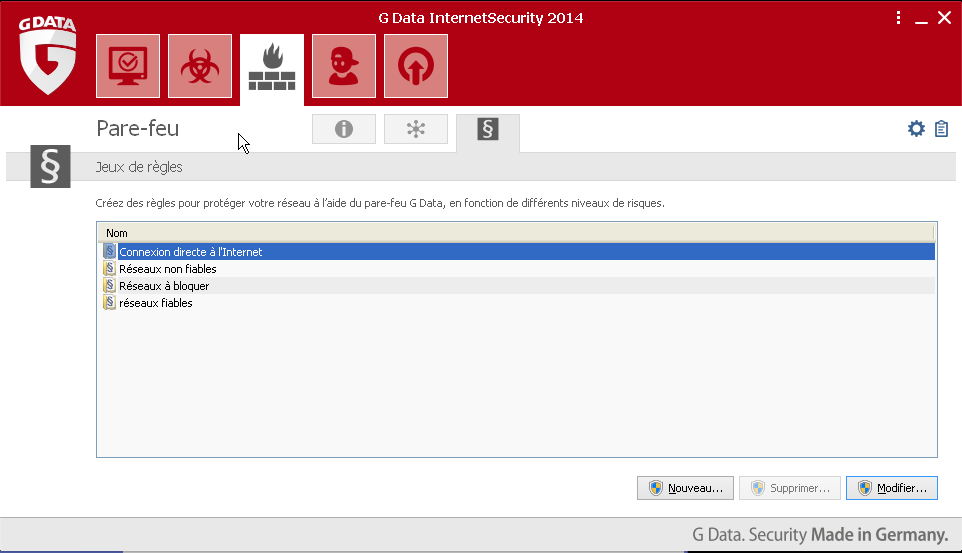Click the G Data shield logo
The width and height of the screenshot is (962, 553).
click(48, 55)
